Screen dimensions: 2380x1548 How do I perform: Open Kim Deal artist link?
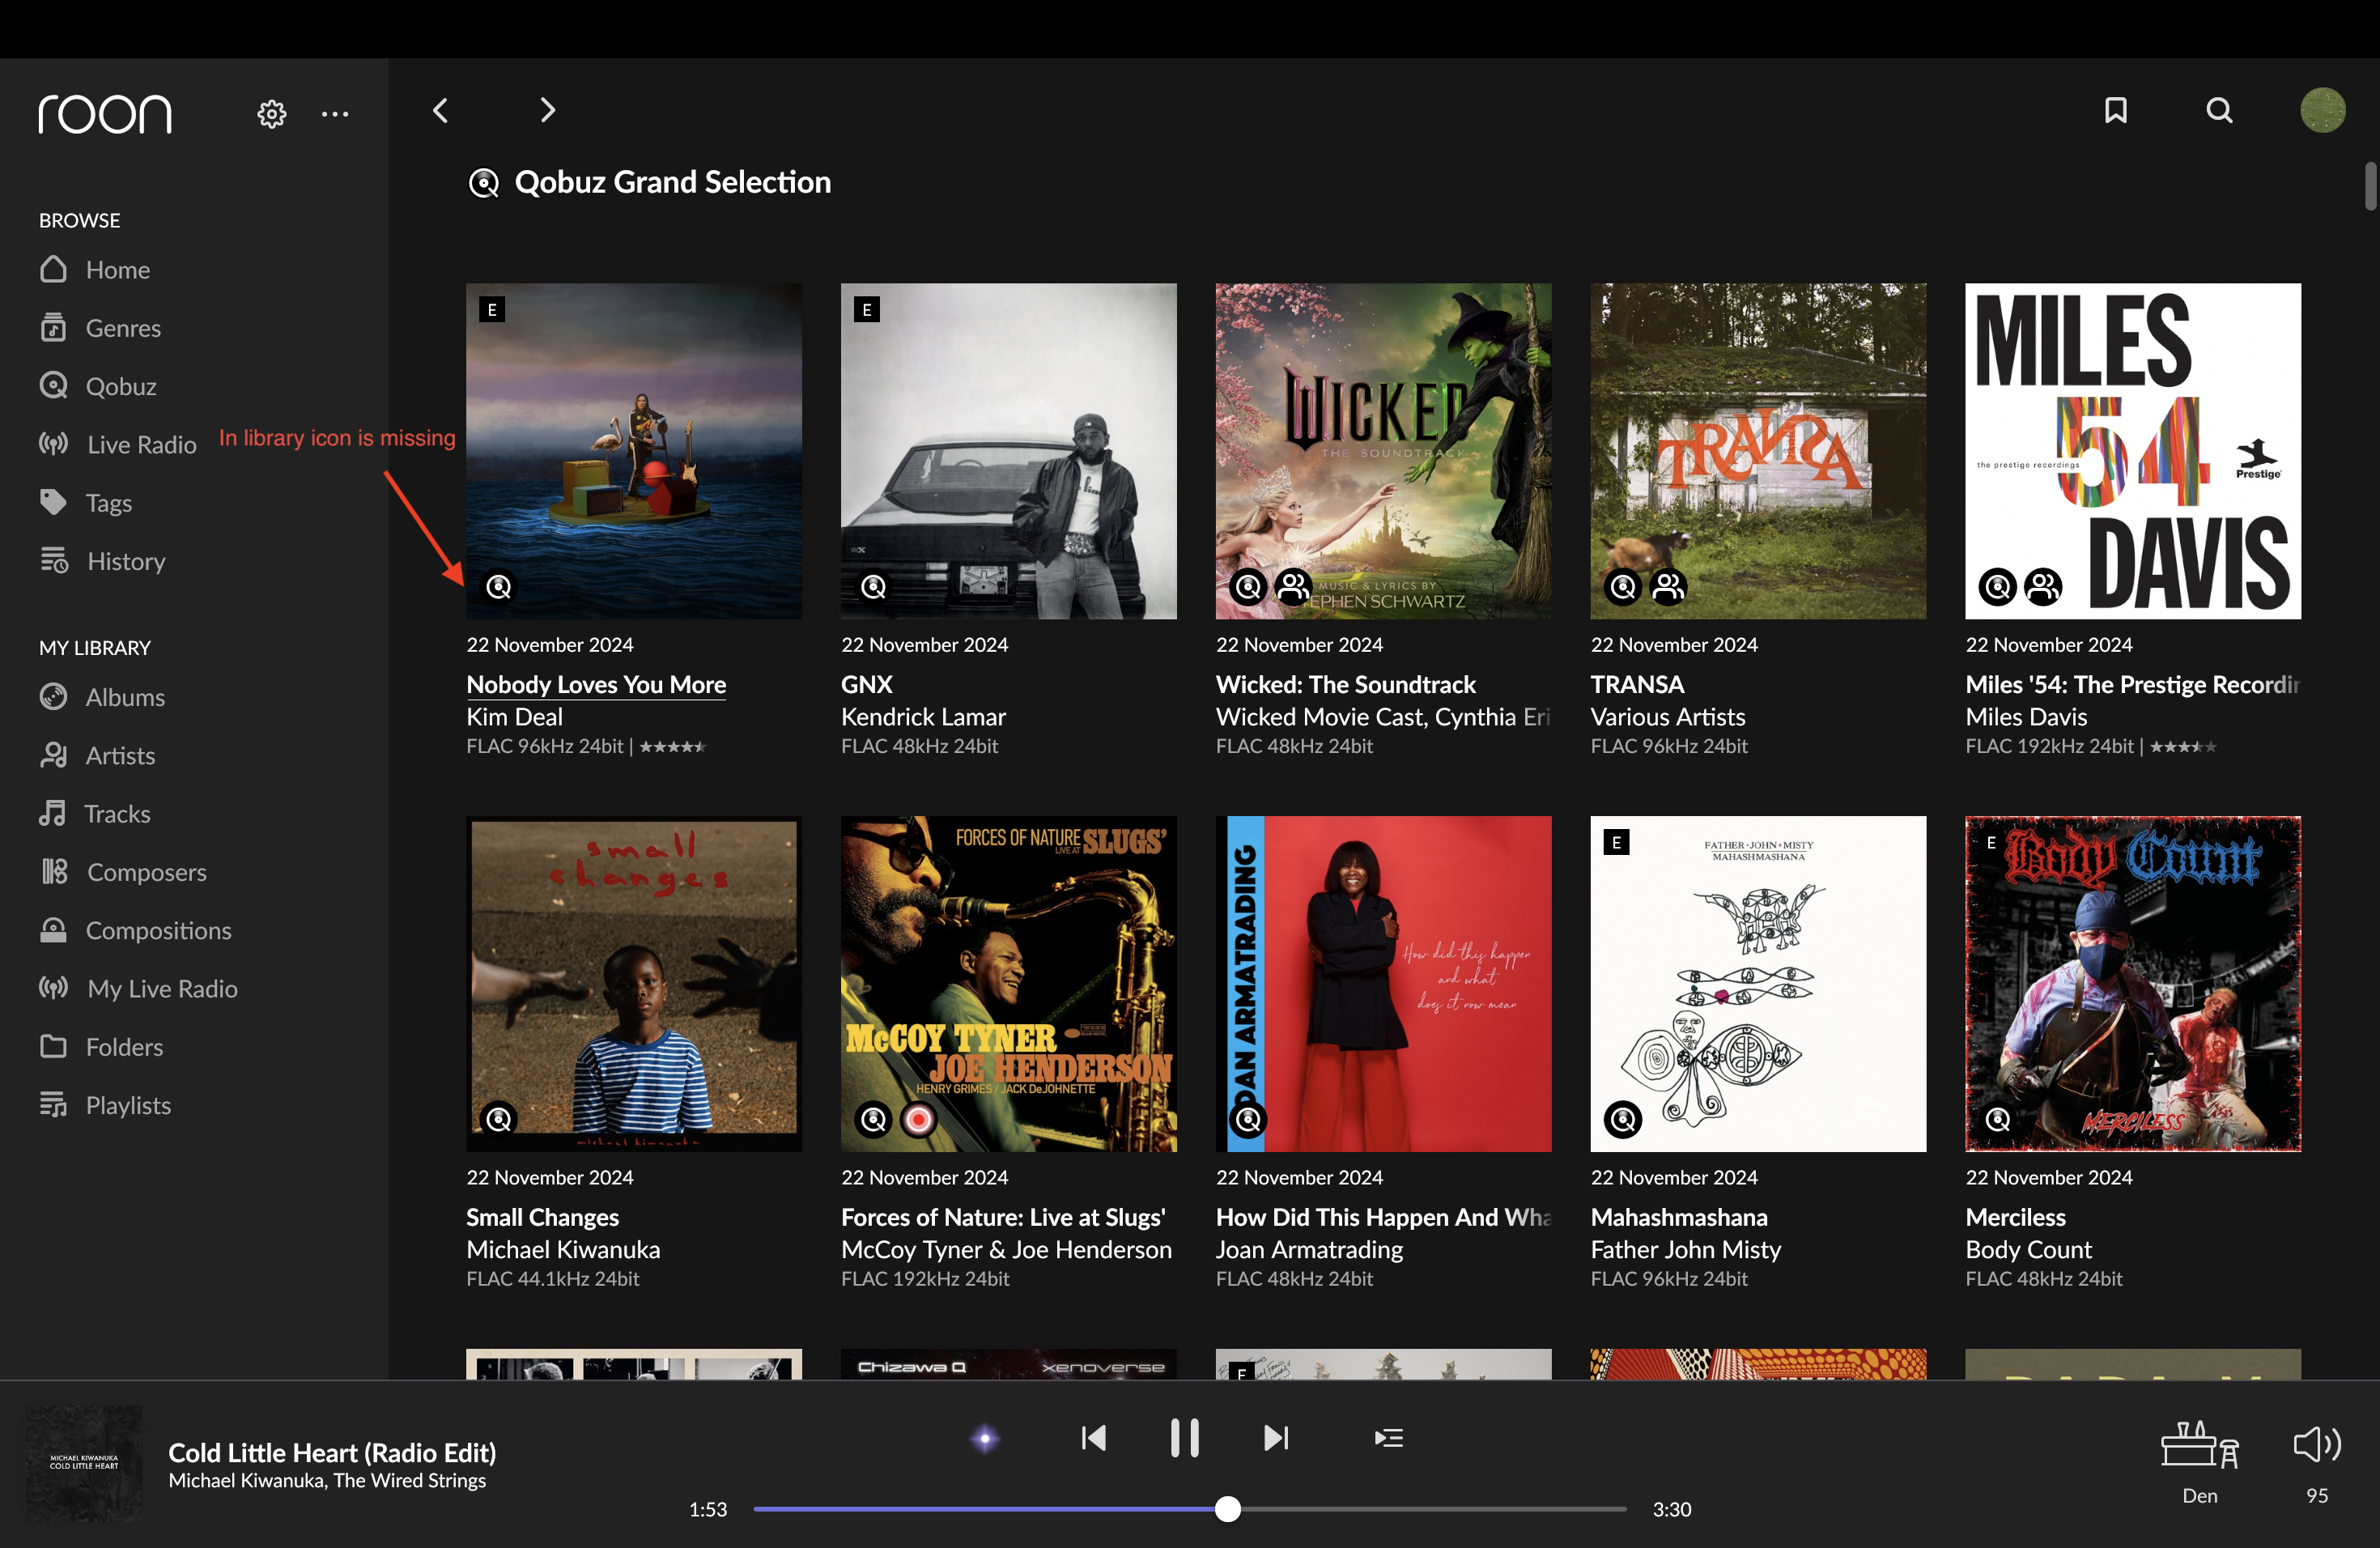(514, 716)
